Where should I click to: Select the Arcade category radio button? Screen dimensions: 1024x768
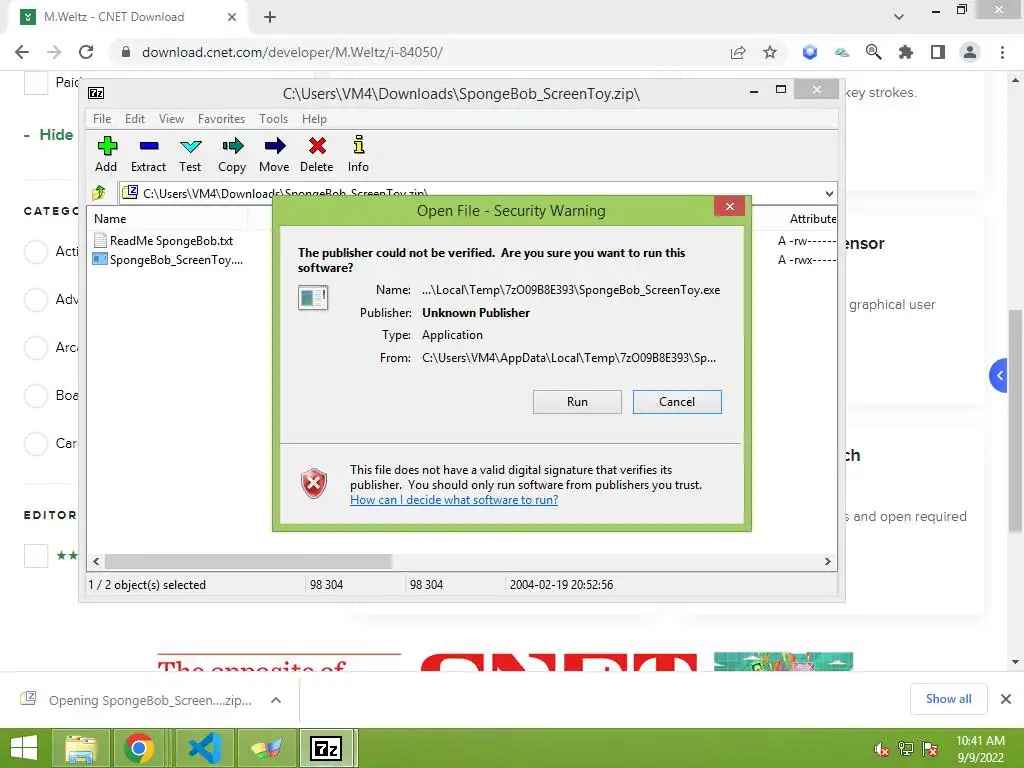click(x=36, y=347)
